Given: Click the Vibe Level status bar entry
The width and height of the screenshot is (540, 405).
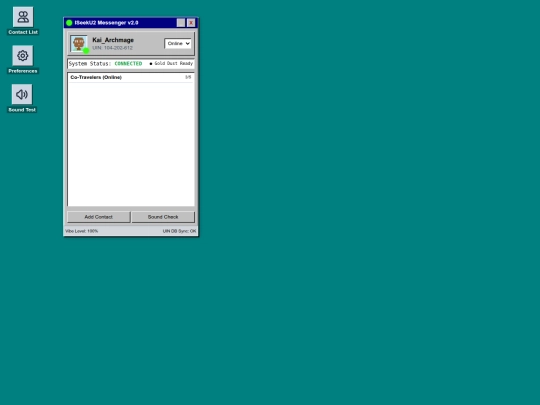Looking at the screenshot, I should (x=82, y=231).
